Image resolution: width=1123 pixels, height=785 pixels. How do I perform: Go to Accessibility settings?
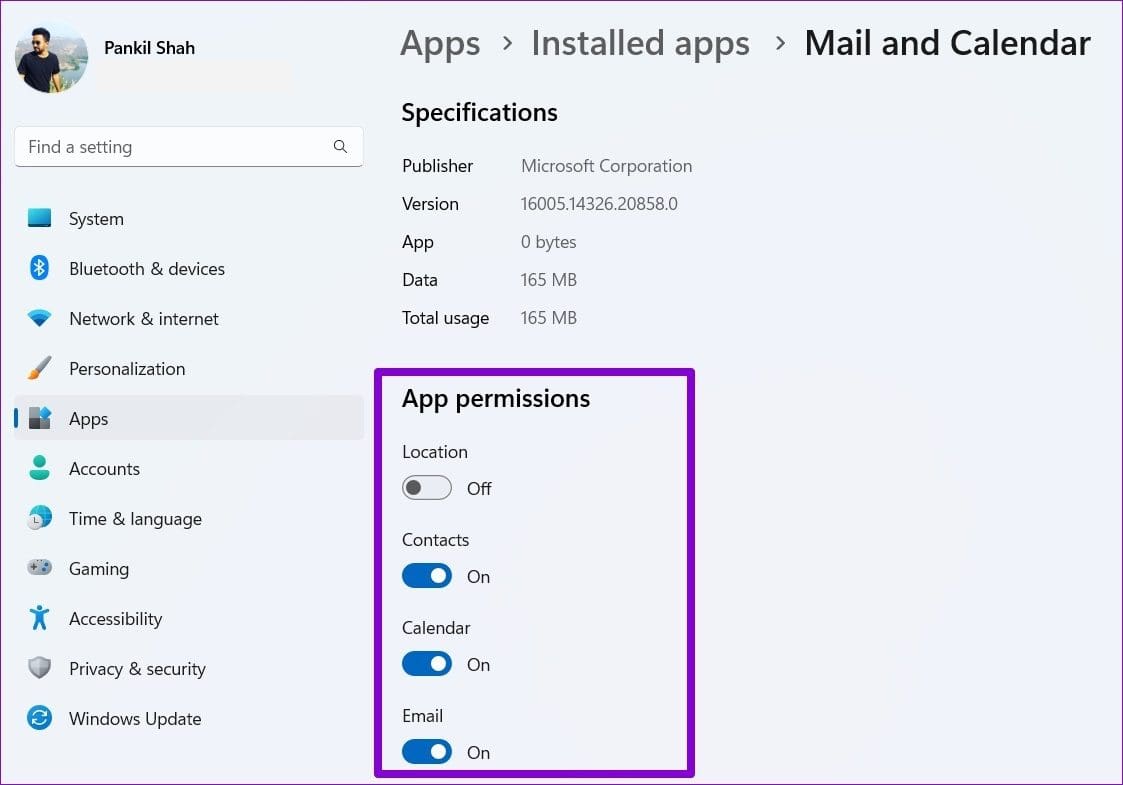coord(188,618)
